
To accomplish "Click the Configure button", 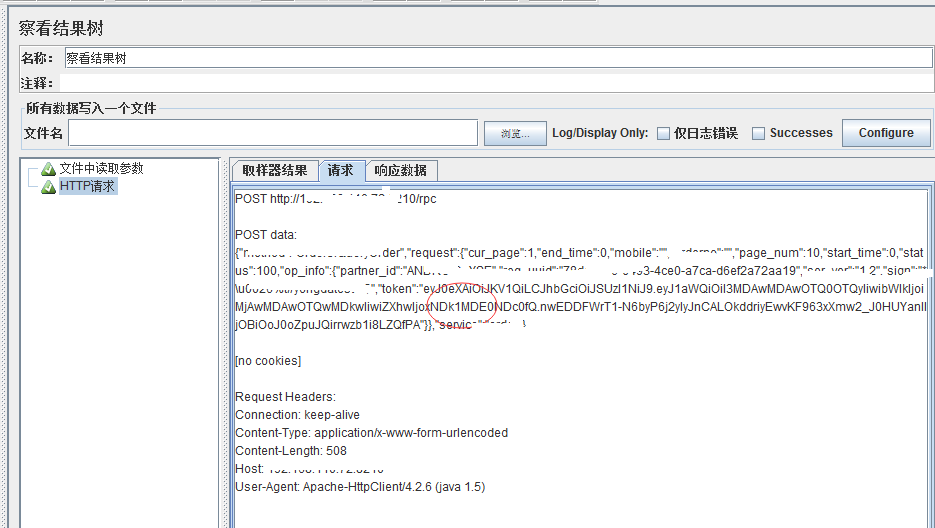I will (886, 133).
